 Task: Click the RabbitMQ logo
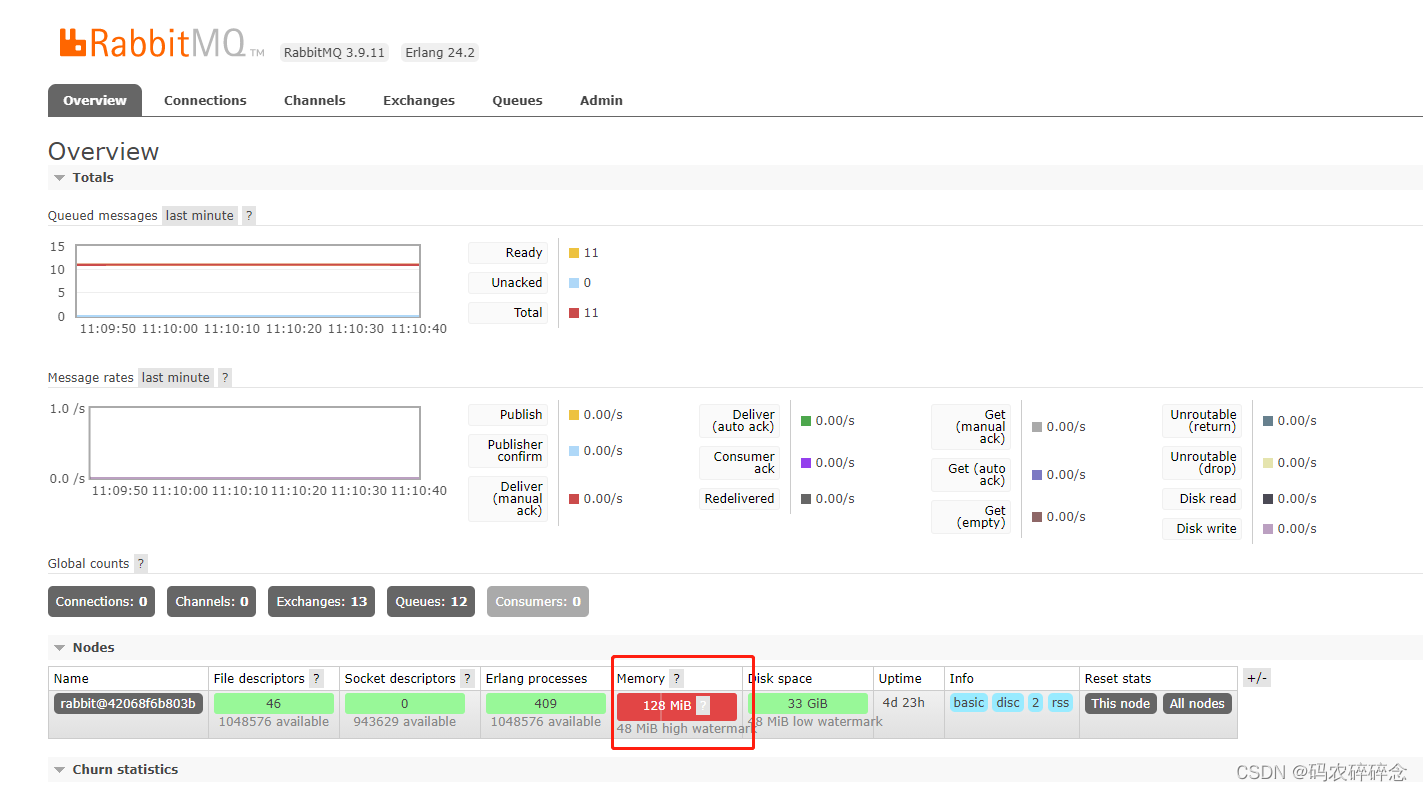click(x=162, y=42)
